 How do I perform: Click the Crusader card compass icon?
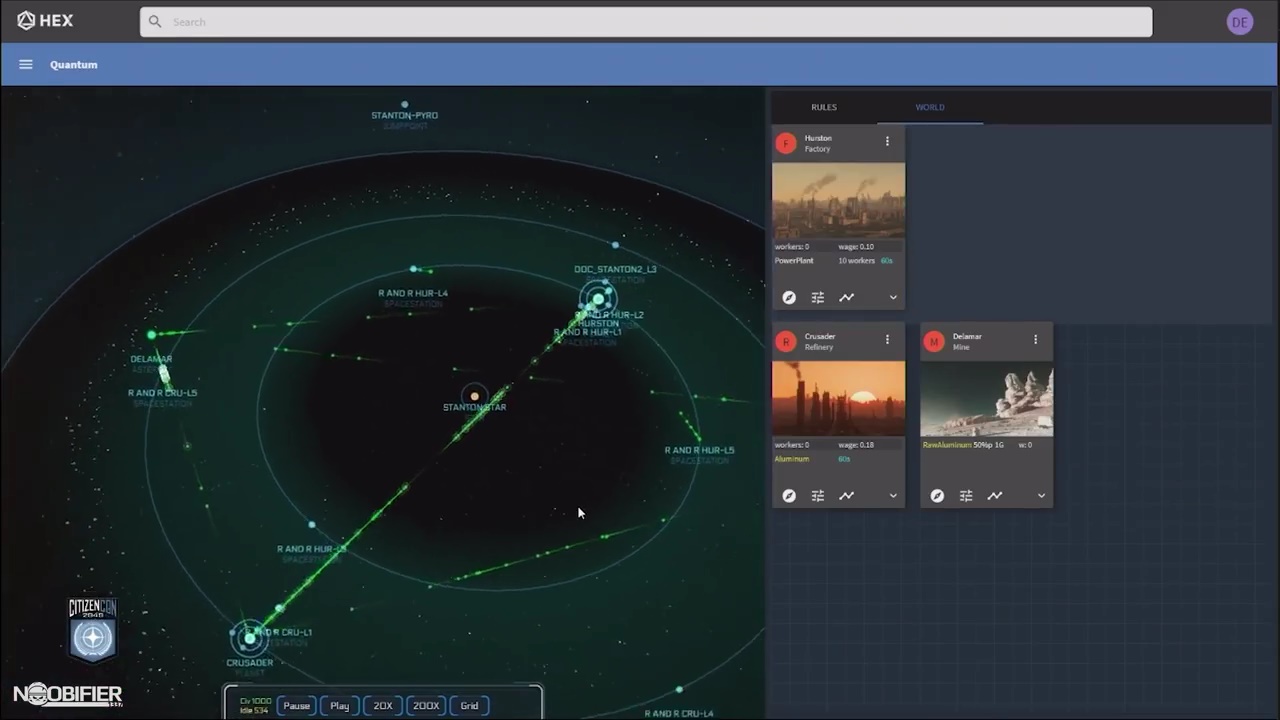(x=789, y=495)
